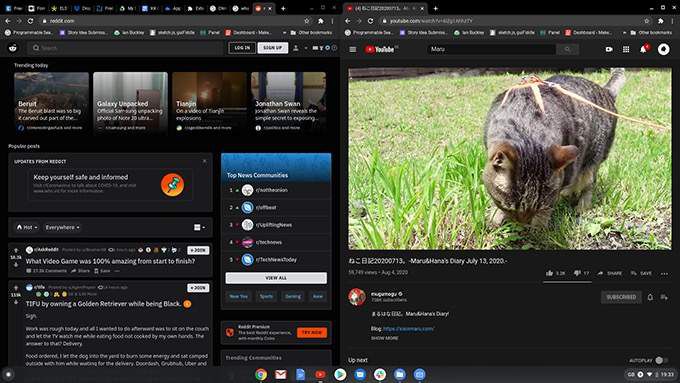Open the blog link in description
The height and width of the screenshot is (383, 680).
click(x=408, y=329)
